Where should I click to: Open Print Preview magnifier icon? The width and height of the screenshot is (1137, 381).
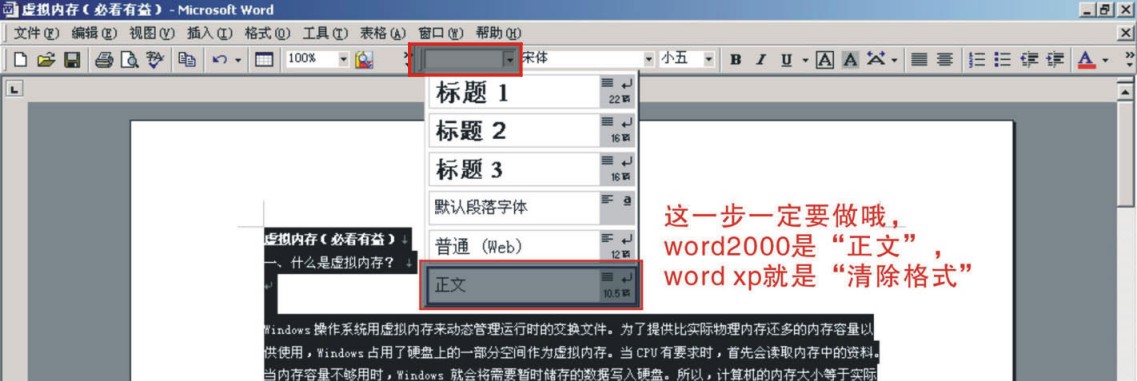pos(129,60)
